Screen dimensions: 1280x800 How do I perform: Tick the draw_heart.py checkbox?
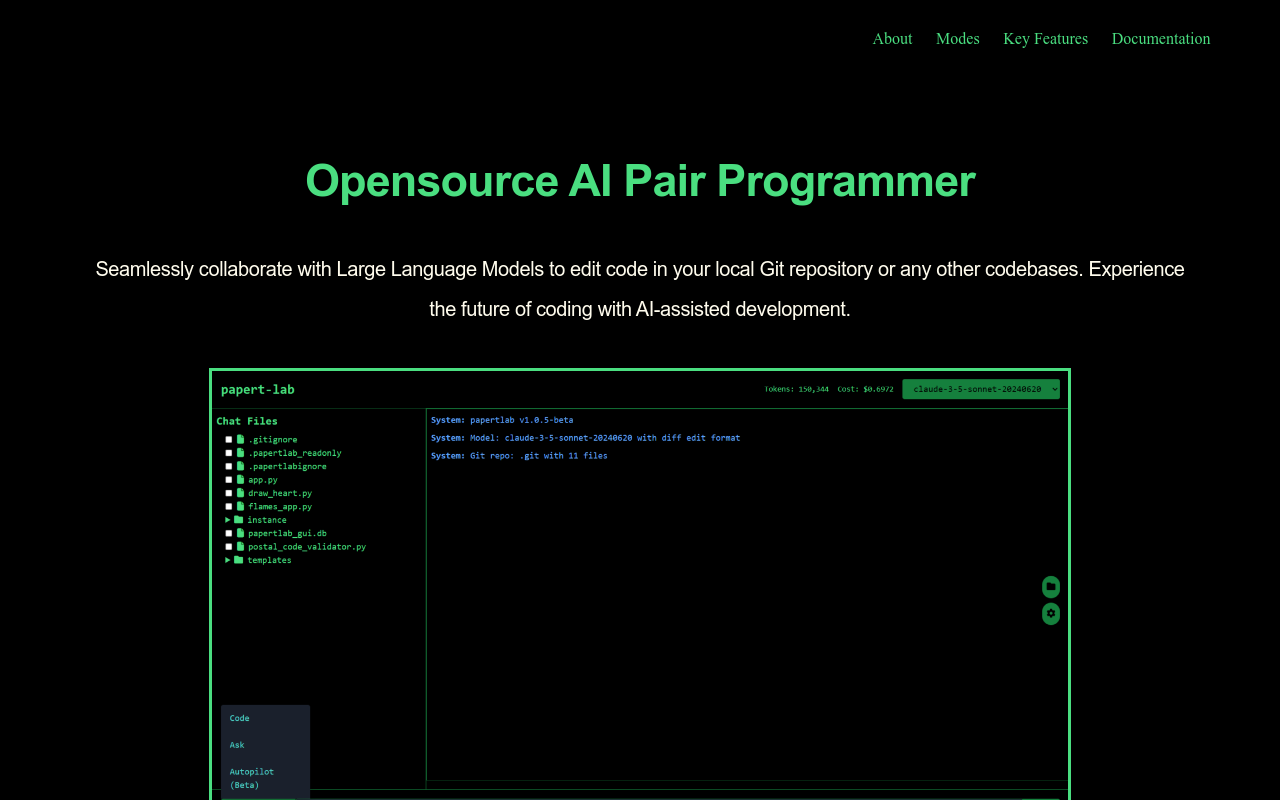[x=228, y=493]
